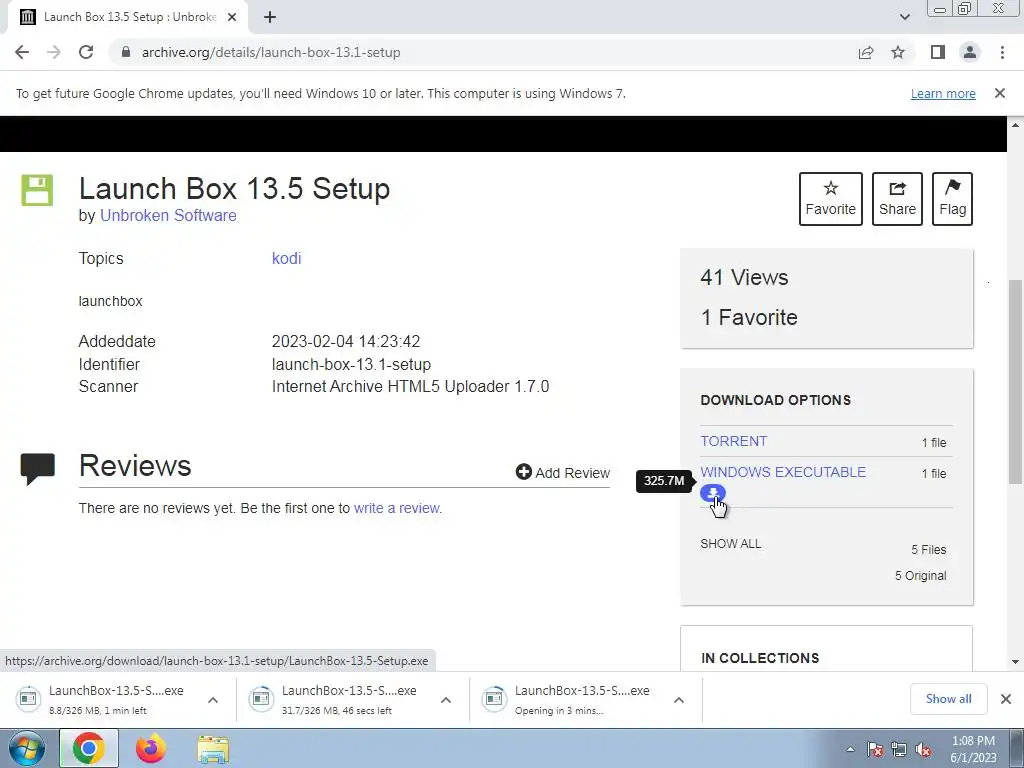Open the Chrome profile avatar
Viewport: 1024px width, 768px height.
tap(970, 52)
